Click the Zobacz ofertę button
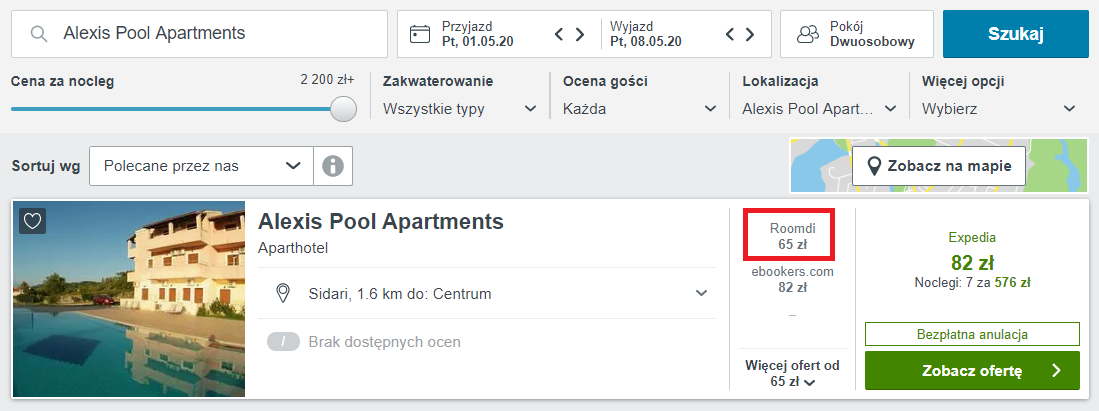The width and height of the screenshot is (1099, 411). (972, 371)
